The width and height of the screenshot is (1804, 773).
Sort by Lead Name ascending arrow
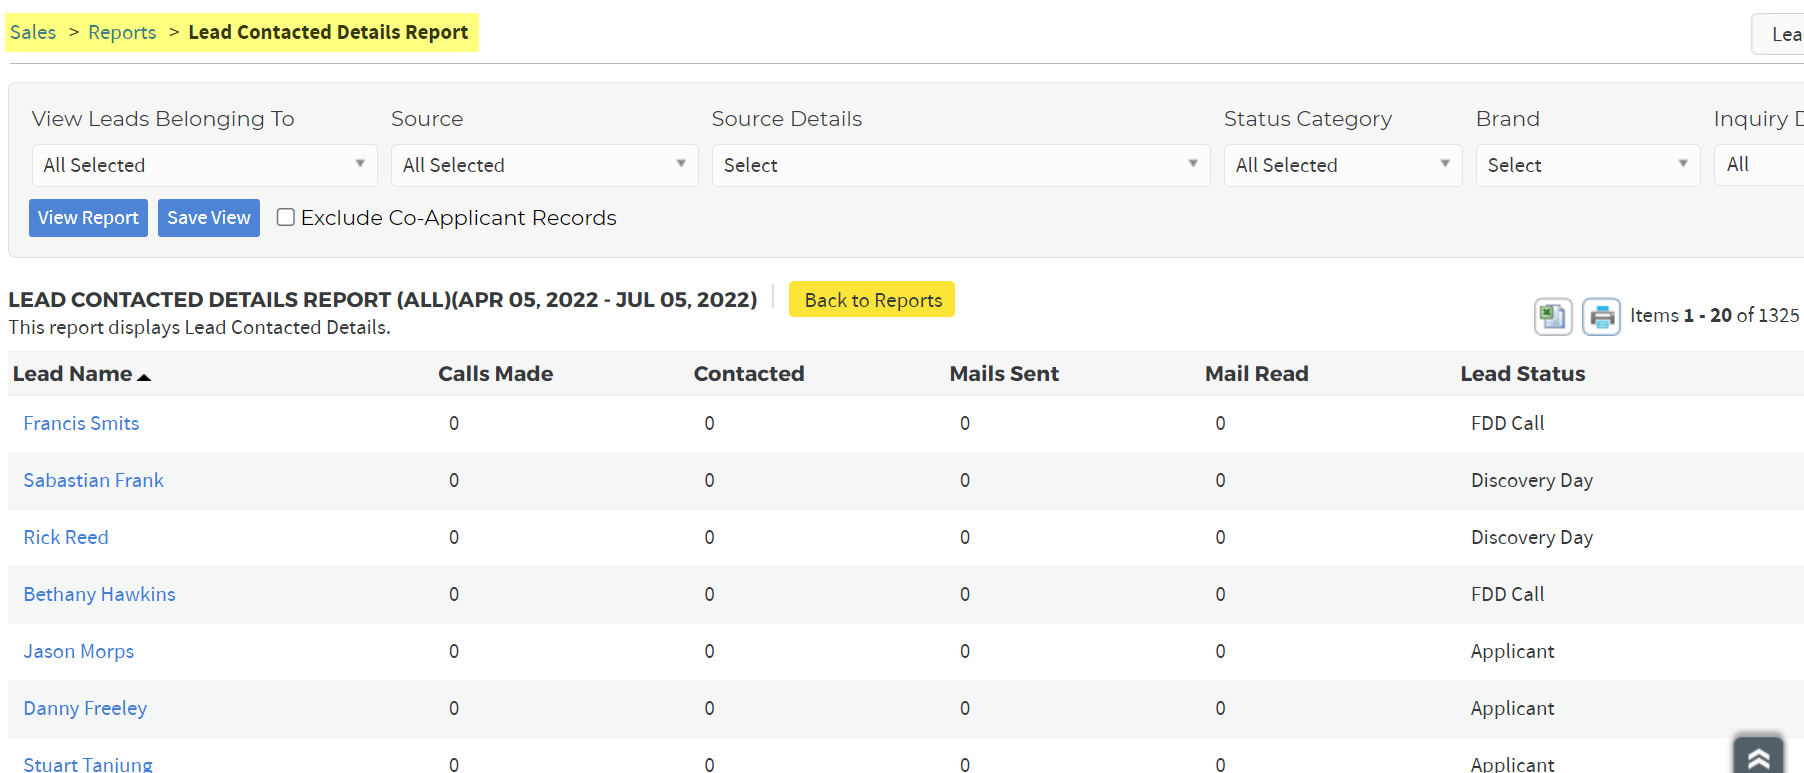(144, 377)
